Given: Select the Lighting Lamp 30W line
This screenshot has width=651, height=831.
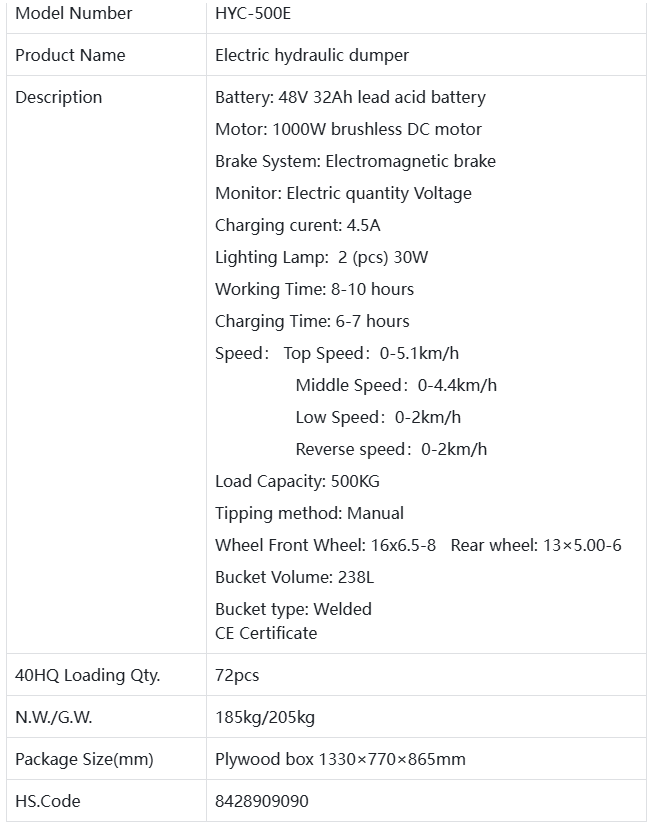Looking at the screenshot, I should click(x=321, y=257).
